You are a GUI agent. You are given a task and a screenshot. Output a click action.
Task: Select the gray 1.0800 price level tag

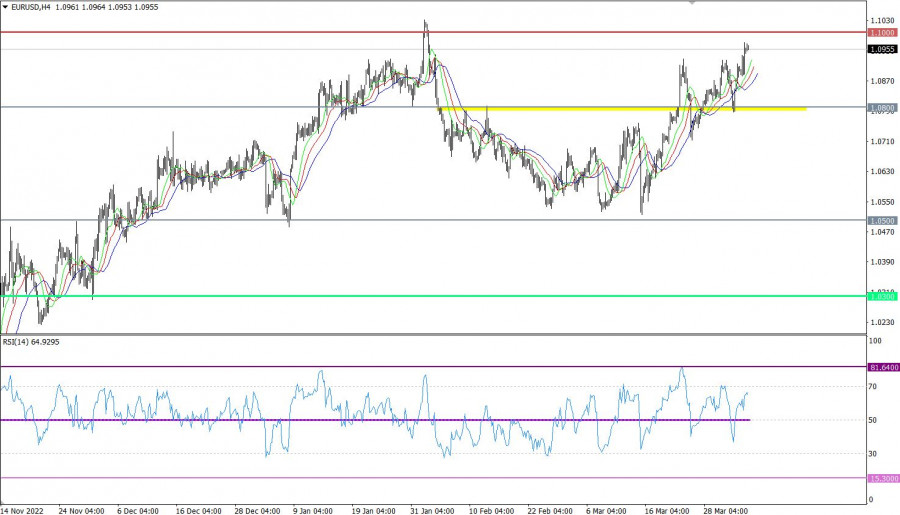(x=882, y=107)
